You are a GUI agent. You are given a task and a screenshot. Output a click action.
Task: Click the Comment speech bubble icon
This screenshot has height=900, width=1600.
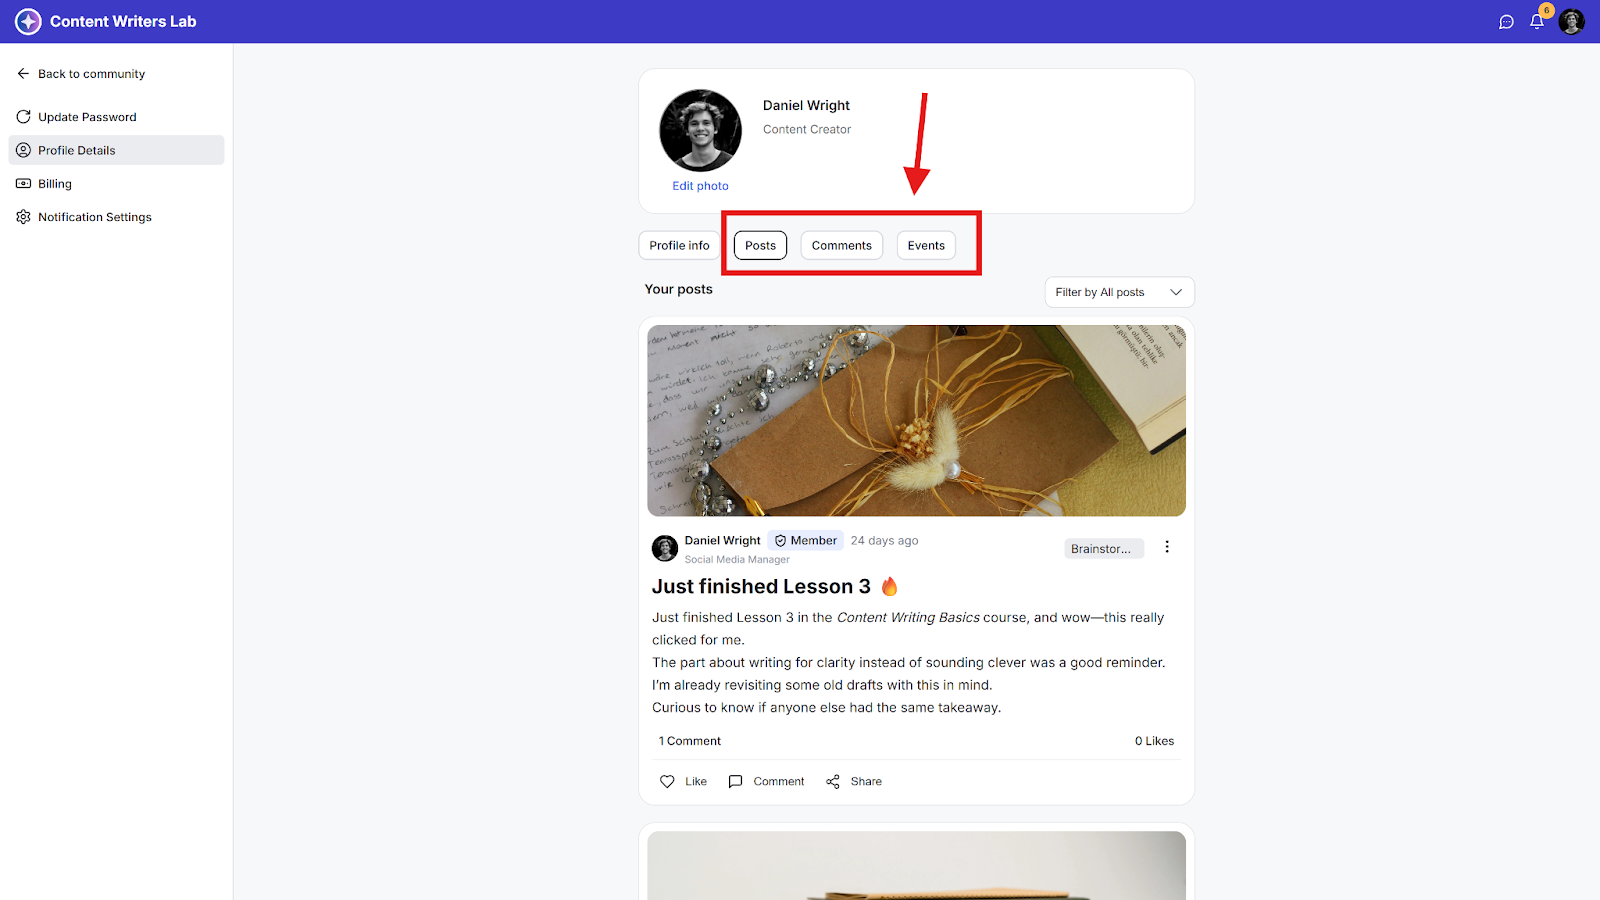click(735, 782)
